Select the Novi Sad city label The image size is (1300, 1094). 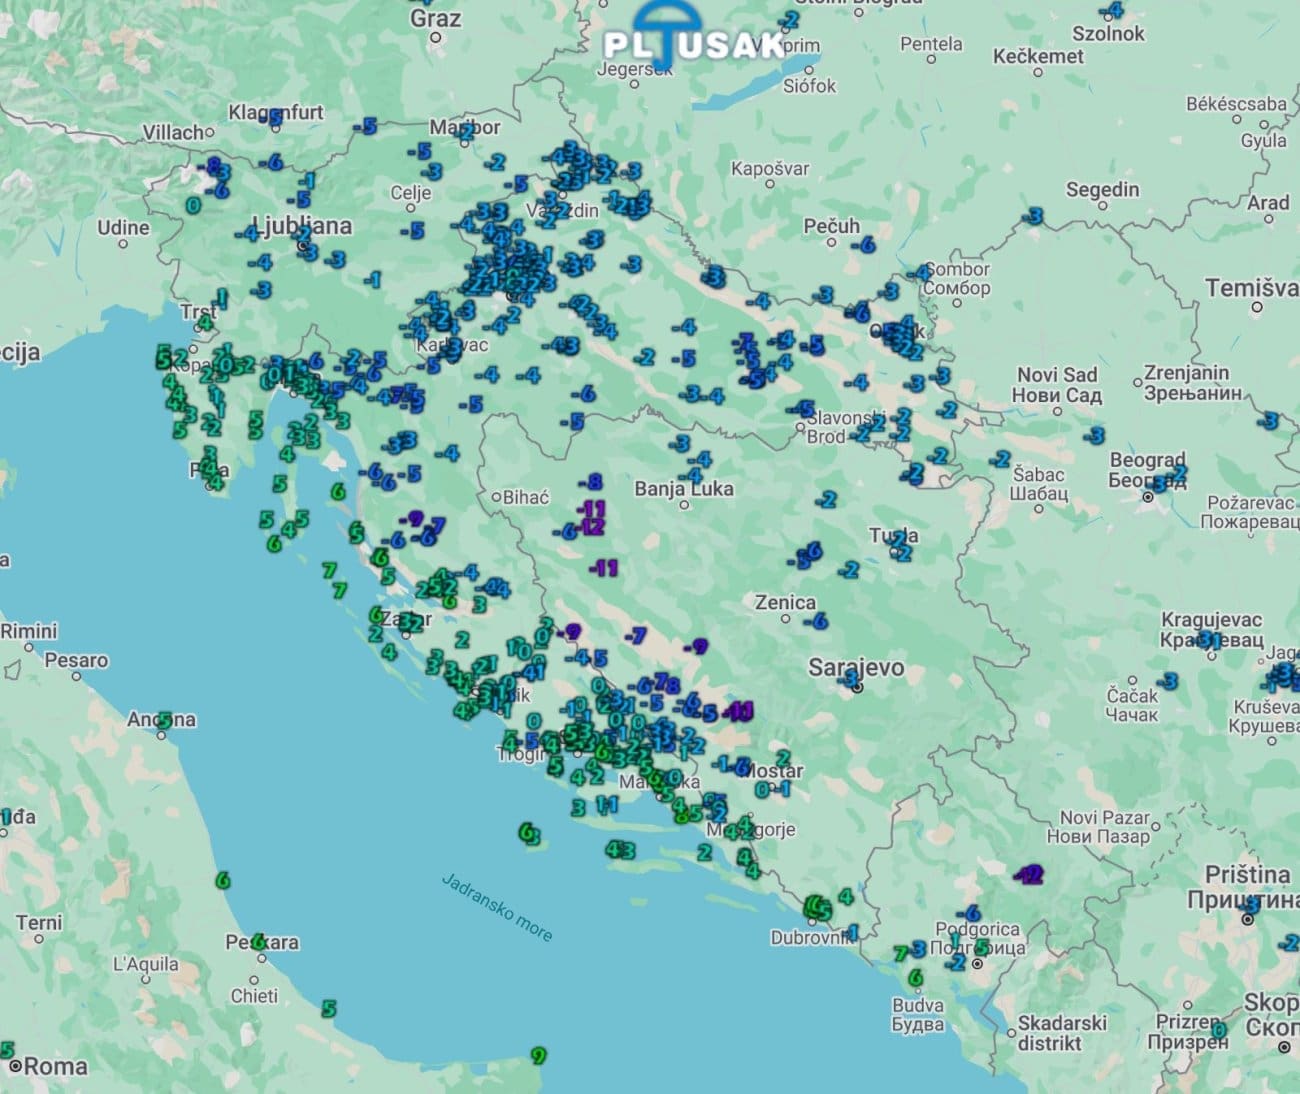pos(1056,375)
